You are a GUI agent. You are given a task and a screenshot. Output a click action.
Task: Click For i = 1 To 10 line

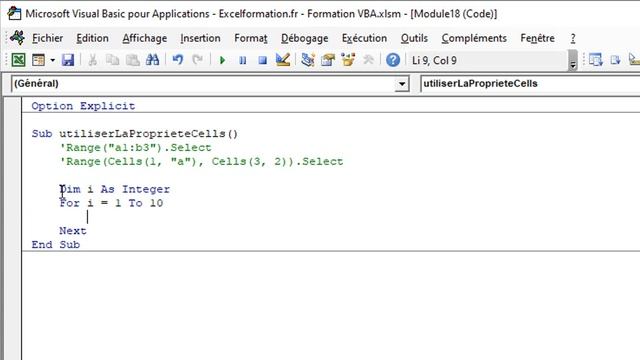111,203
